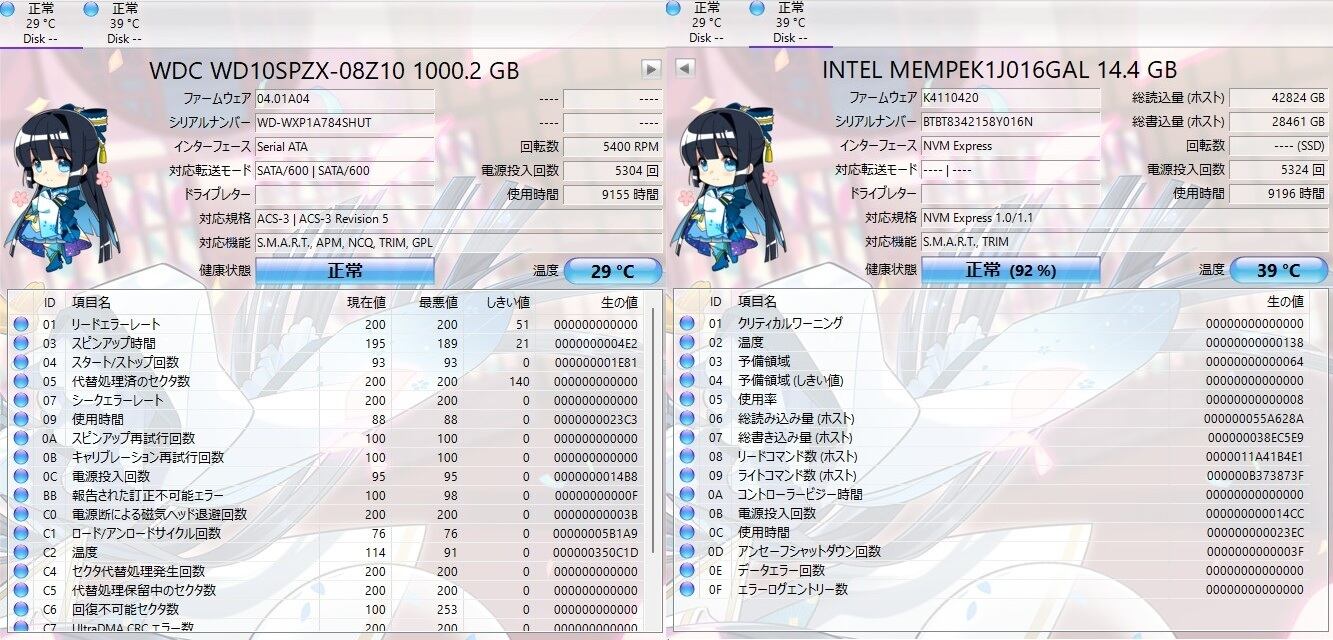Screen dimensions: 1333x640
Task: Select 39 °C disk tab in INTEL window
Action: [x=790, y=23]
